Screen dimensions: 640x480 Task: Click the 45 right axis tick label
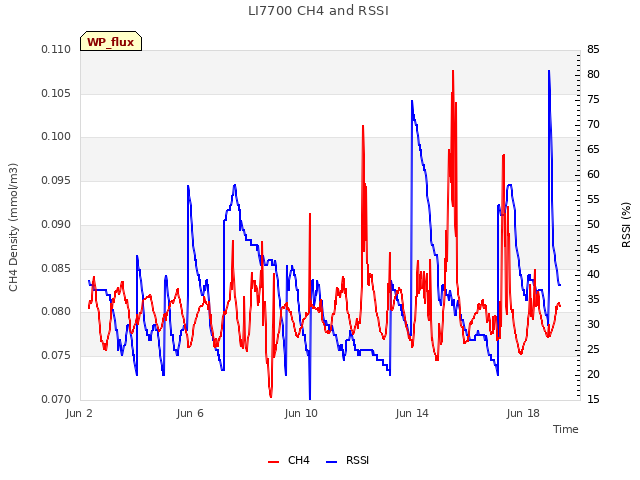tap(593, 249)
